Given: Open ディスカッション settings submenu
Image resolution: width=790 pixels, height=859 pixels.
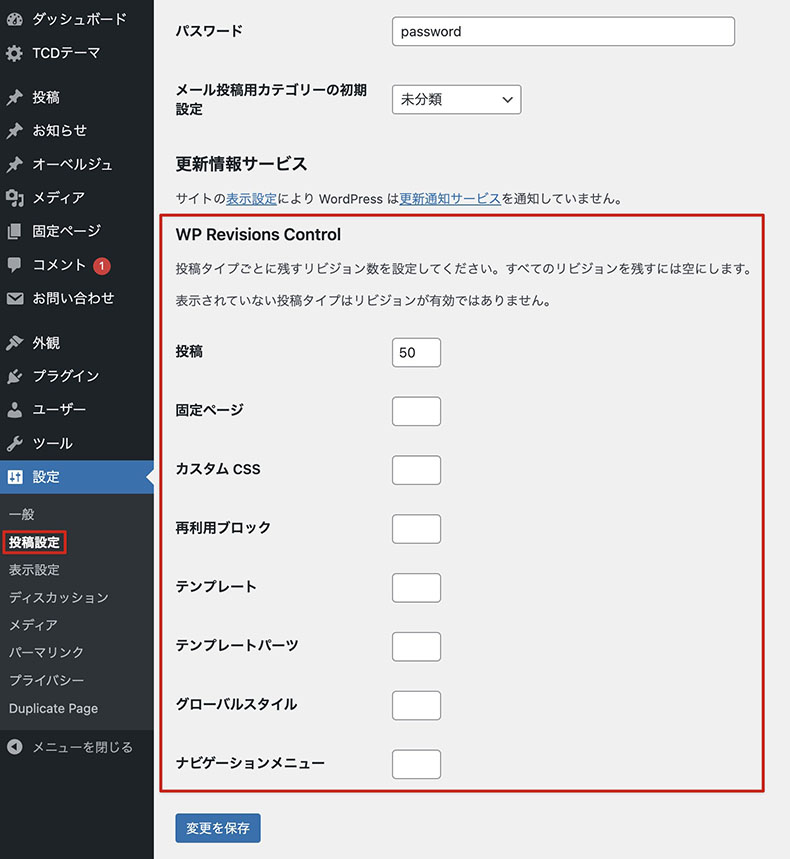Looking at the screenshot, I should pos(59,597).
